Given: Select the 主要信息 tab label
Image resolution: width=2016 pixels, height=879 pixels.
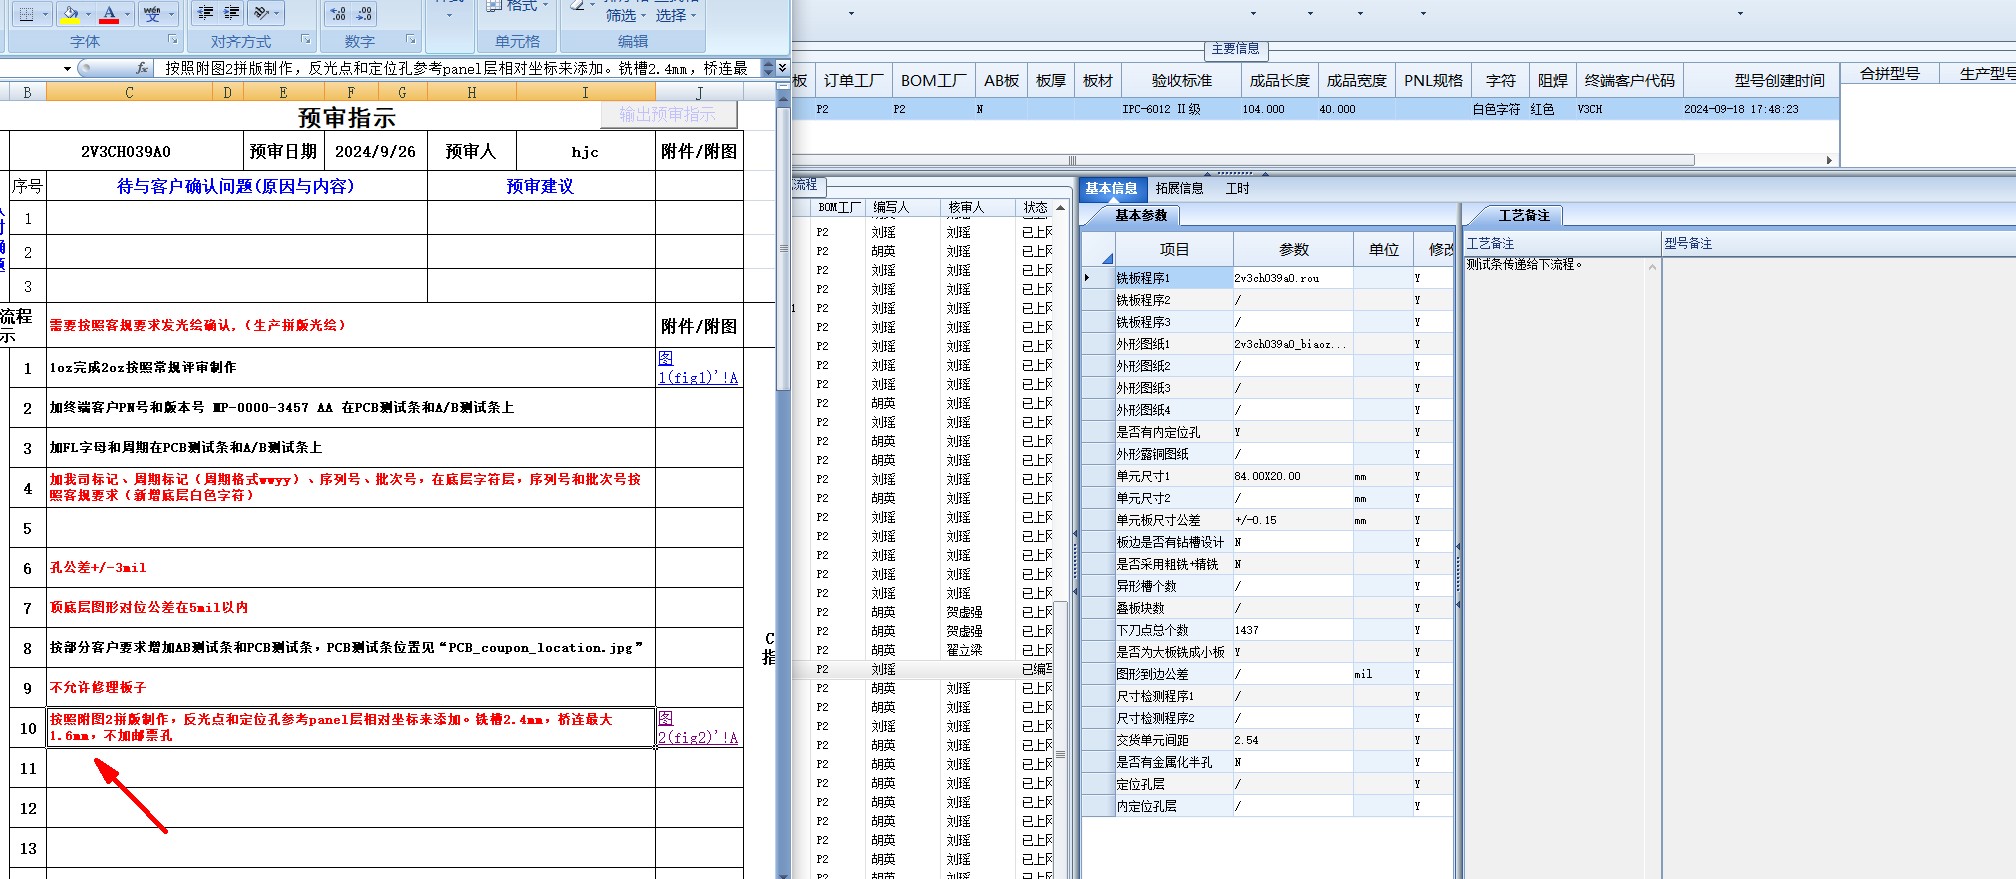Looking at the screenshot, I should (1235, 48).
